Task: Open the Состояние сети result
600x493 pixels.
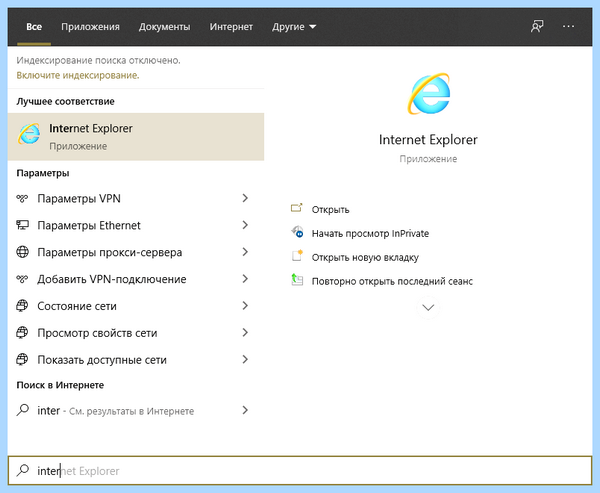Action: [136, 306]
